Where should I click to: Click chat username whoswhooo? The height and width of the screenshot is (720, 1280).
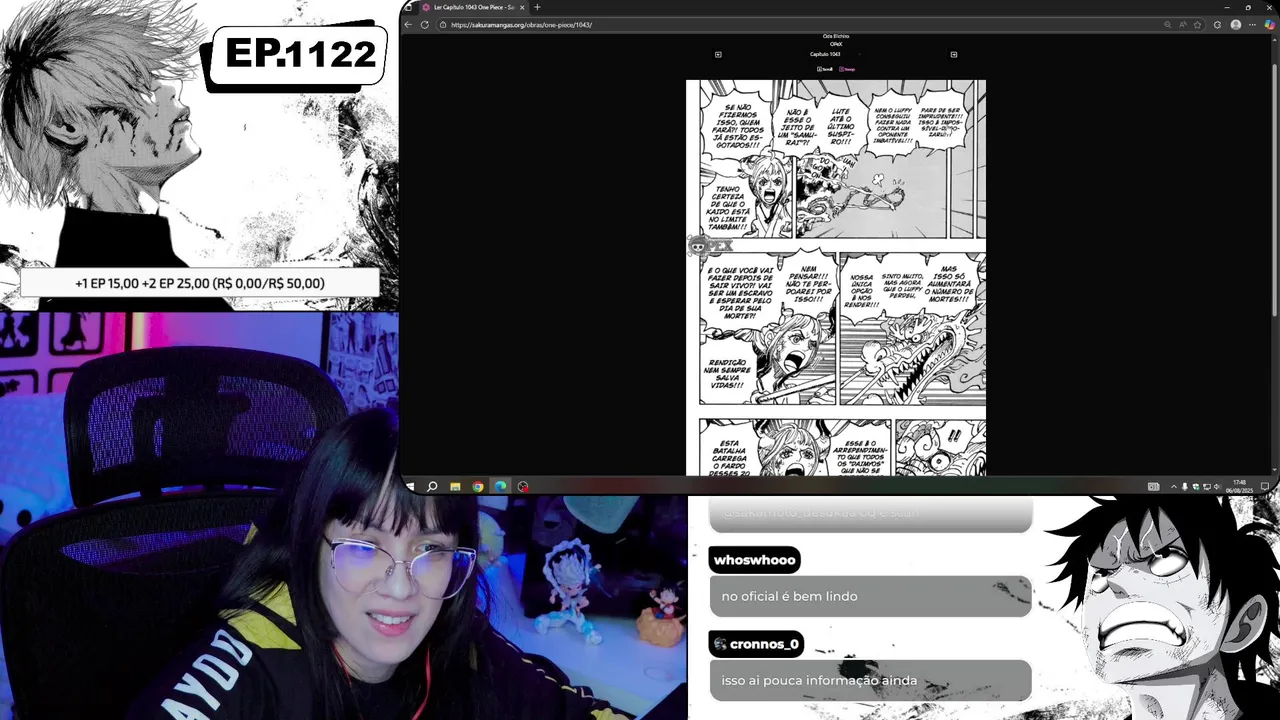(754, 560)
